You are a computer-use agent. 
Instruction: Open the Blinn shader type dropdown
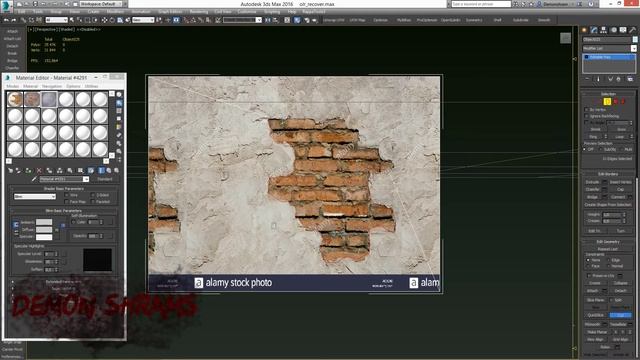click(x=35, y=197)
